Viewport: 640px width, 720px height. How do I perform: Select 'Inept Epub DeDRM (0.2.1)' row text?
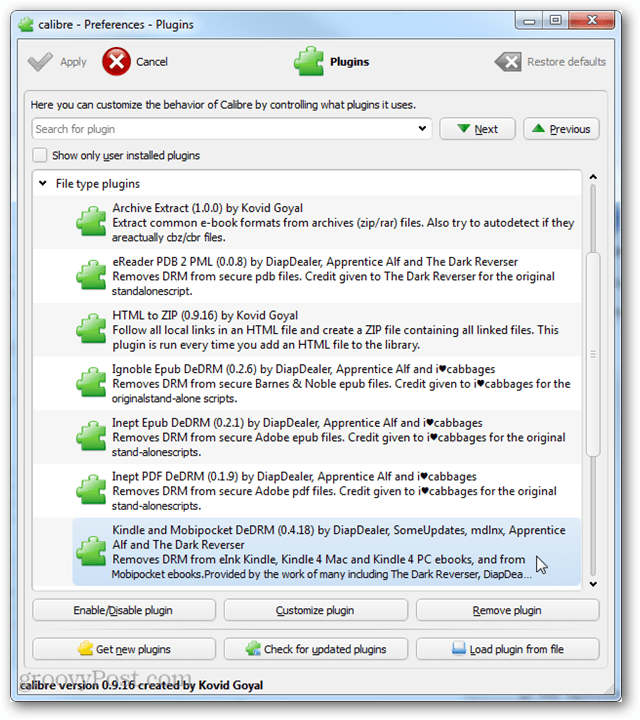(x=297, y=423)
